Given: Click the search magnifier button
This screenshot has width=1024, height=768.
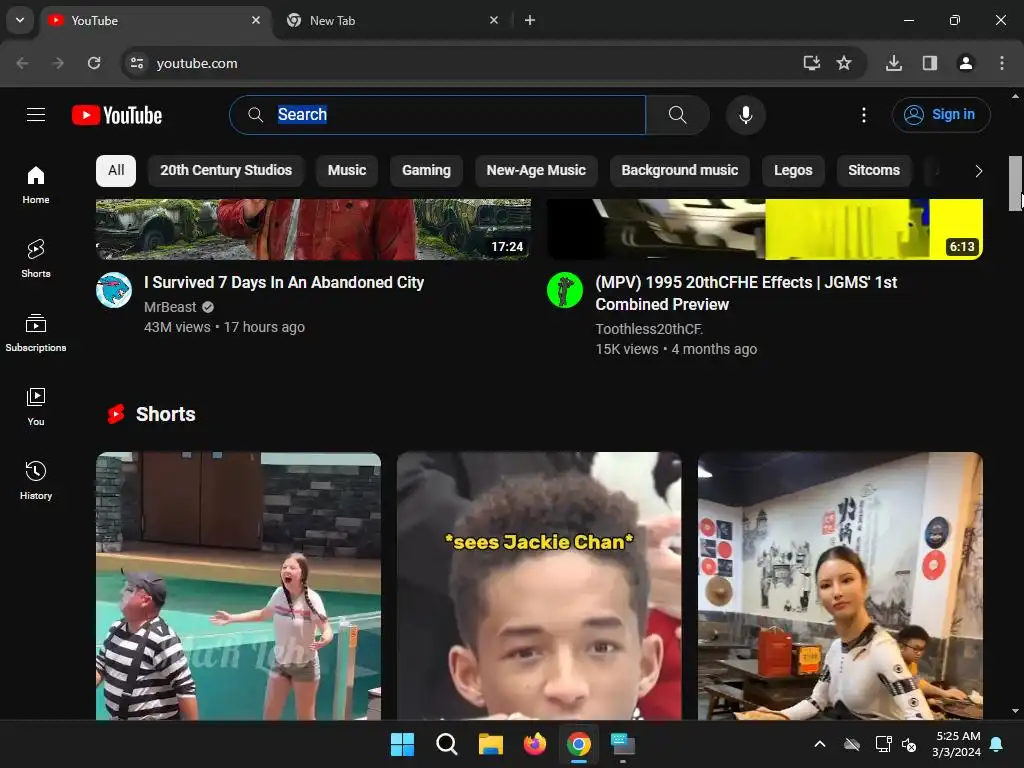Looking at the screenshot, I should point(677,115).
